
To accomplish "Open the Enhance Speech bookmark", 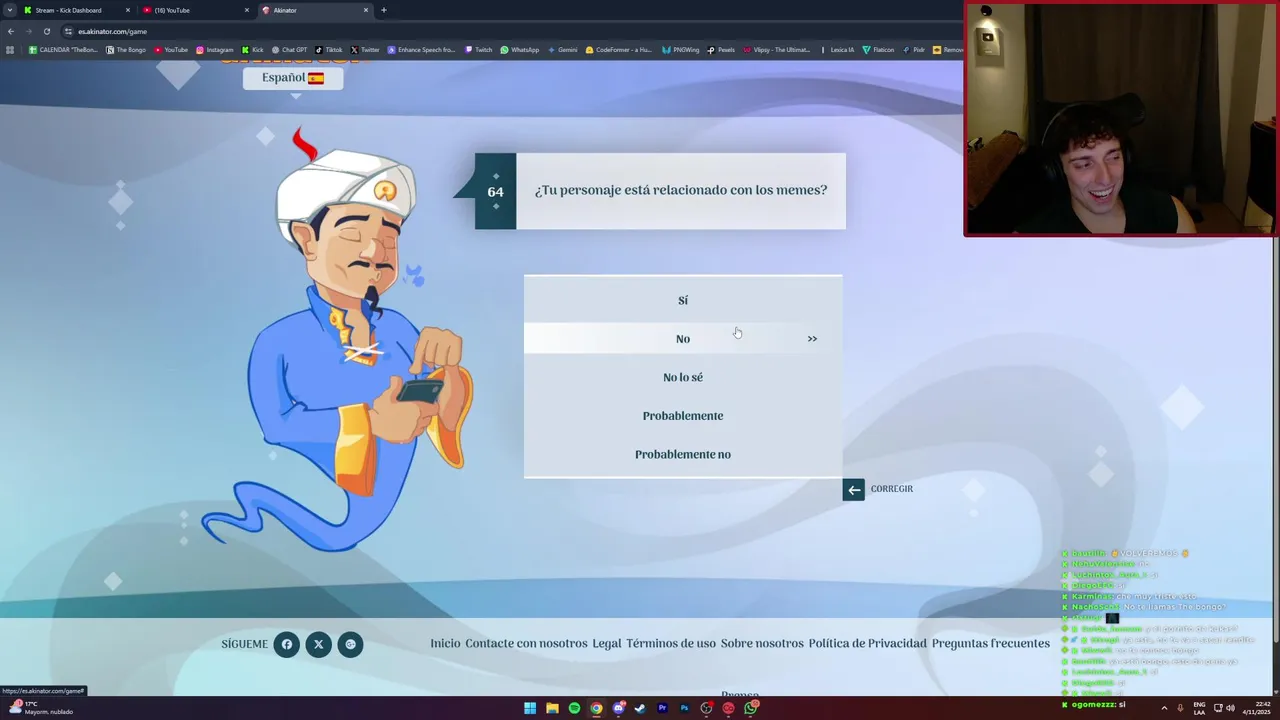I will [x=421, y=50].
